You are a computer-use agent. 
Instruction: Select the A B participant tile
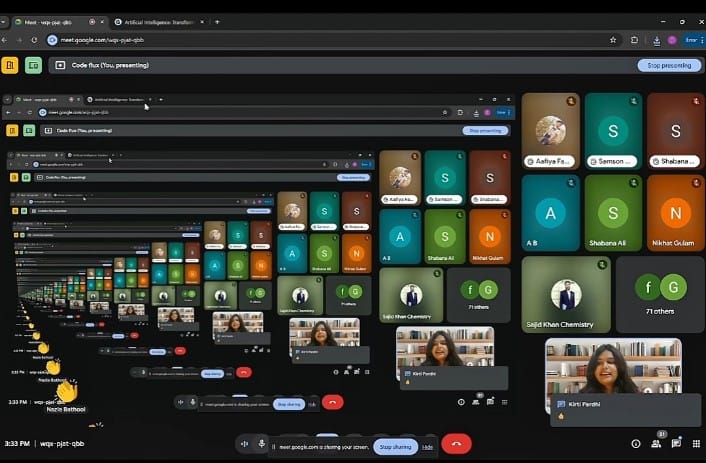551,213
